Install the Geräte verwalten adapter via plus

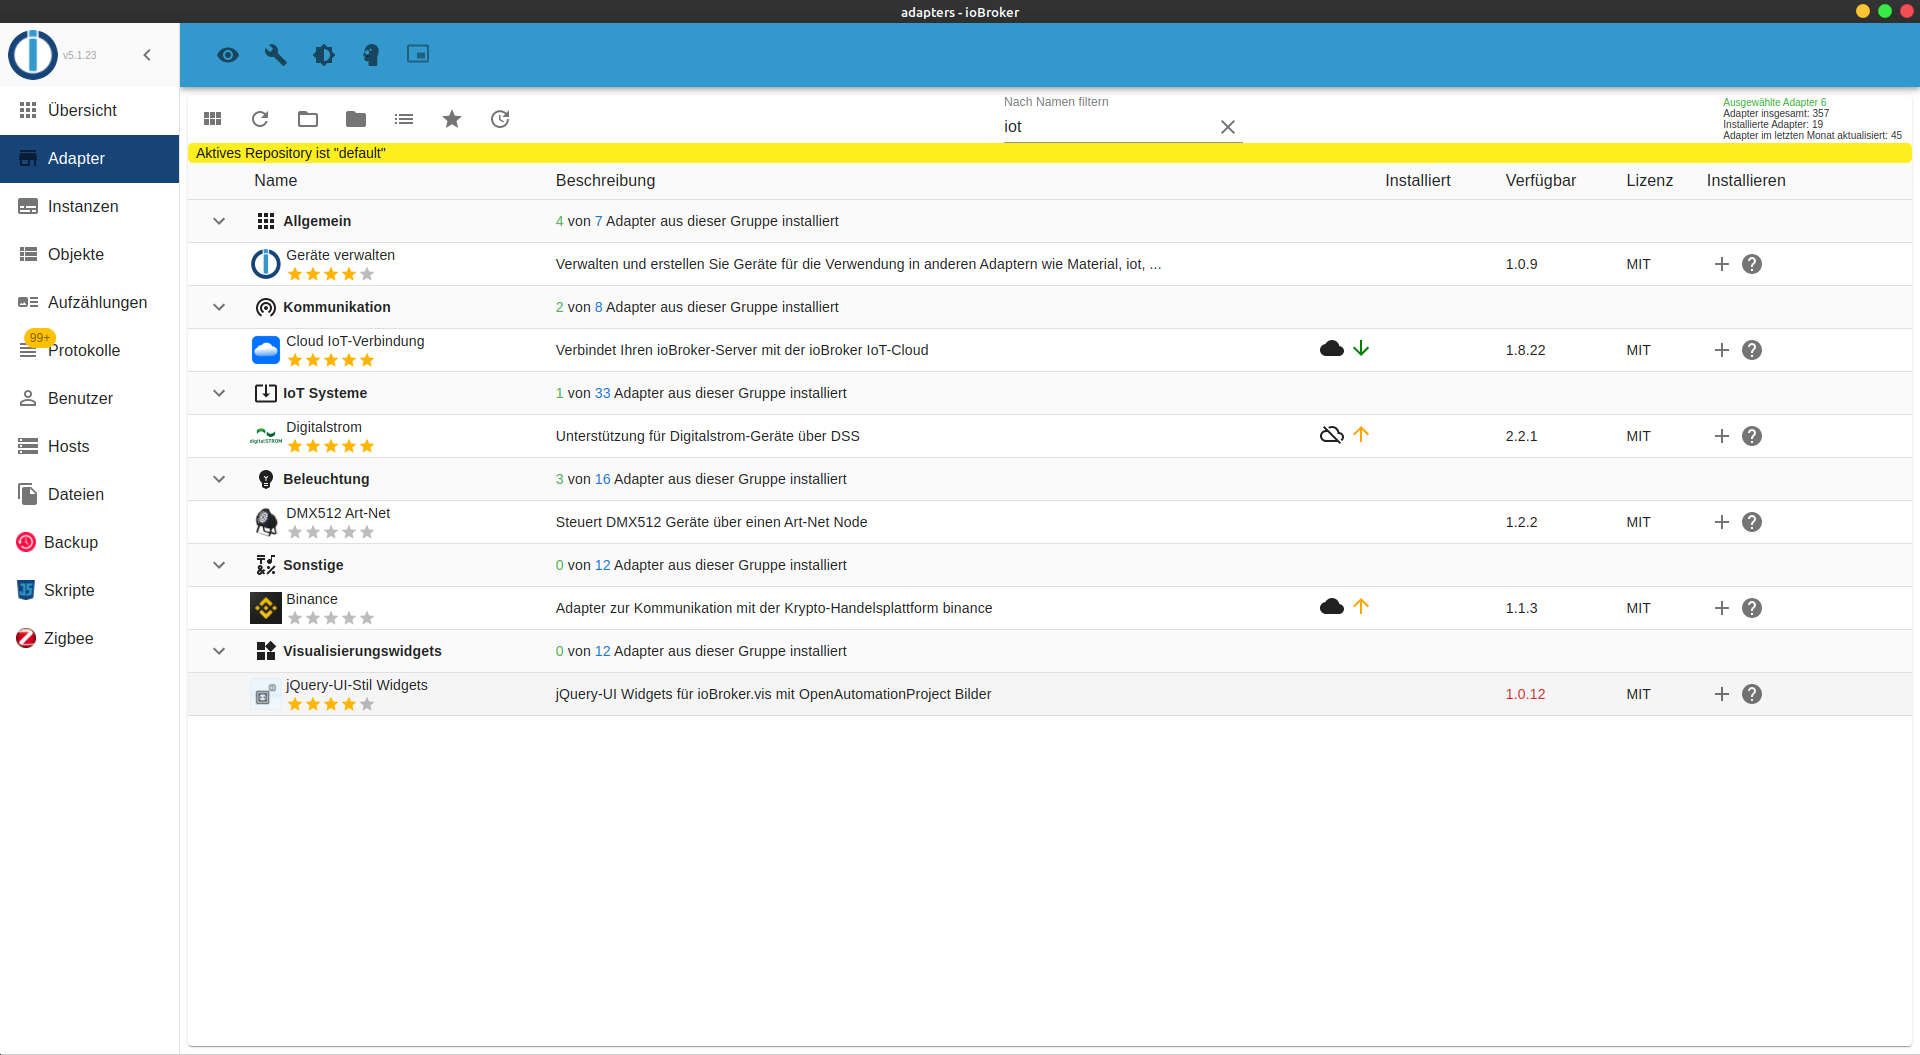(1722, 264)
